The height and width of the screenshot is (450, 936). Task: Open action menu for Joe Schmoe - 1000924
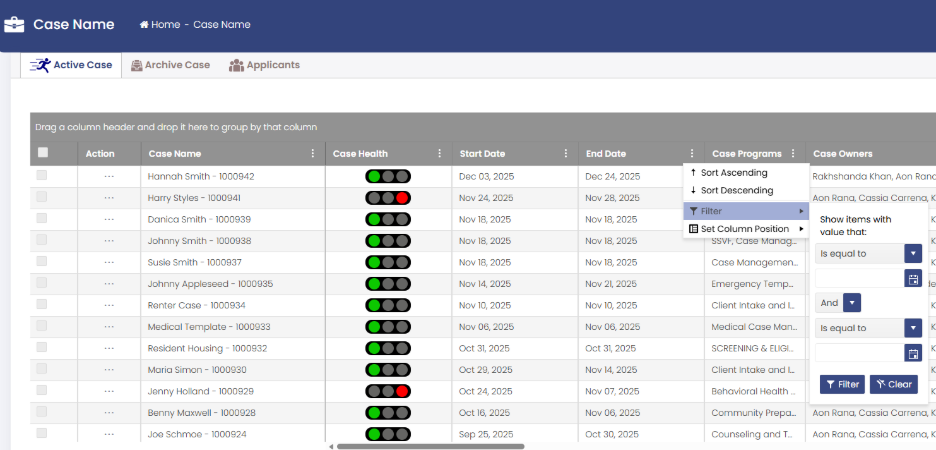[109, 434]
